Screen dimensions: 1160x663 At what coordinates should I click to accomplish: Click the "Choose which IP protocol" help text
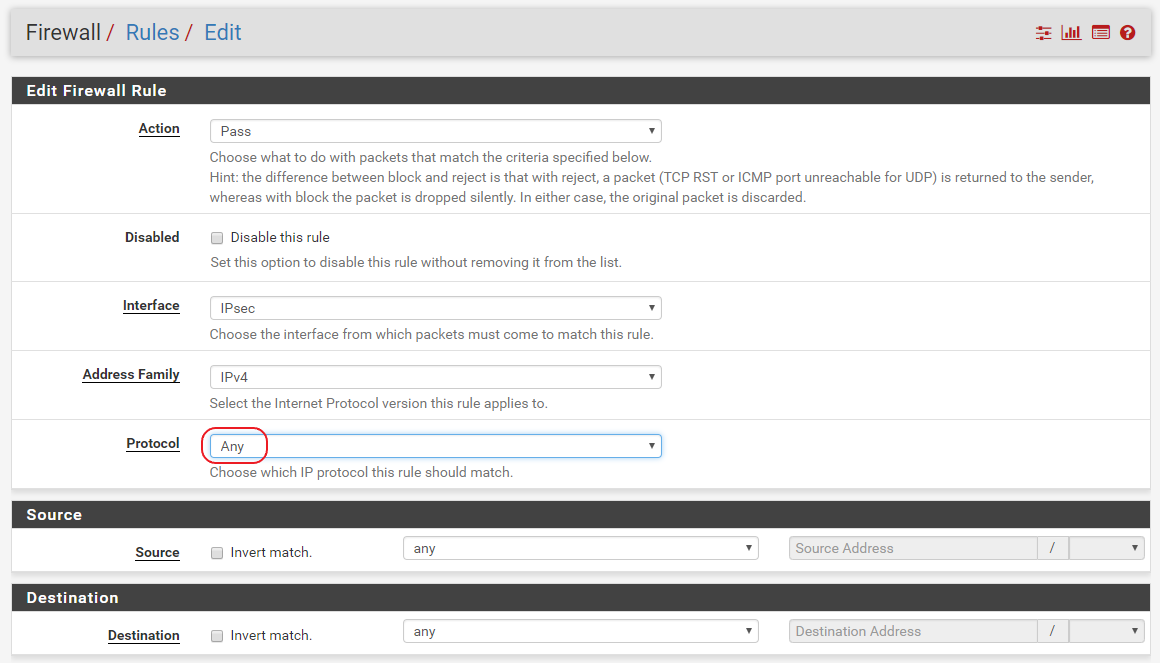[x=361, y=472]
